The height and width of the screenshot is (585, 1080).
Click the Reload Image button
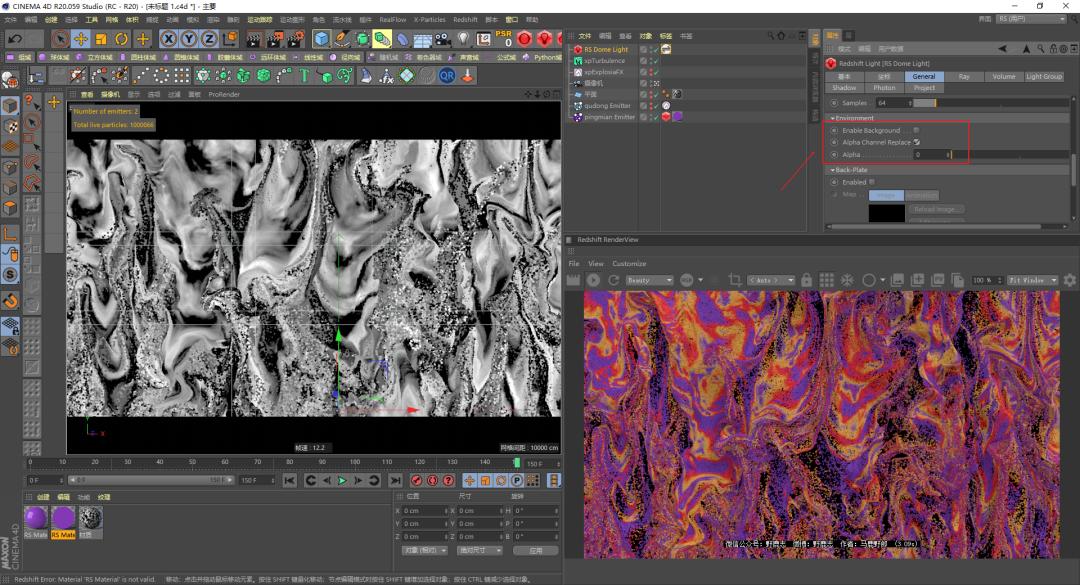pyautogui.click(x=937, y=208)
